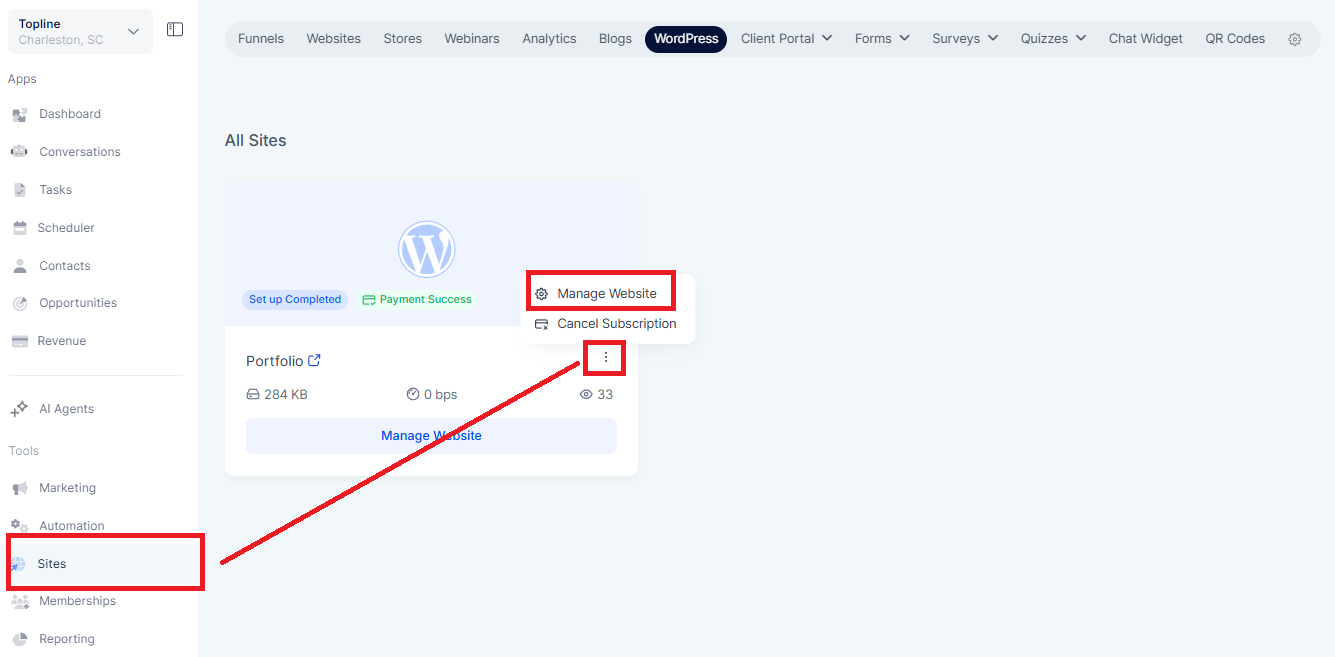
Task: Switch to the Analytics tab
Action: (549, 39)
